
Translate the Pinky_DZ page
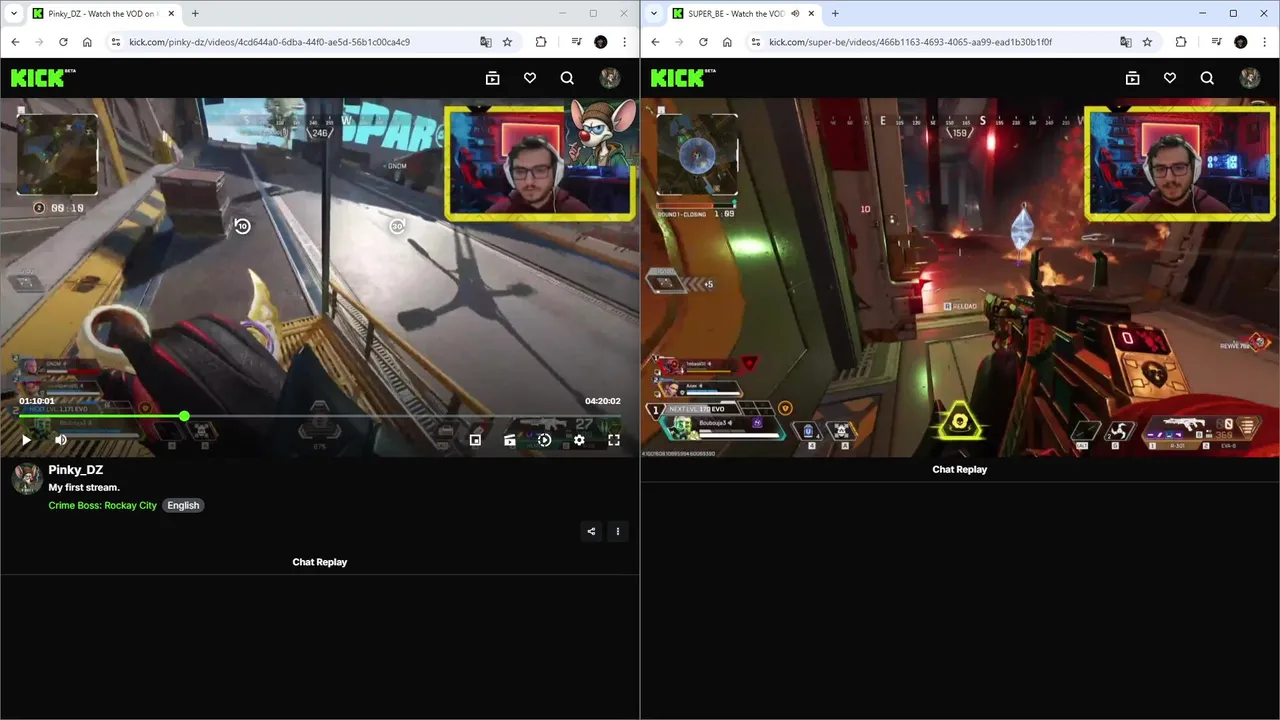486,42
